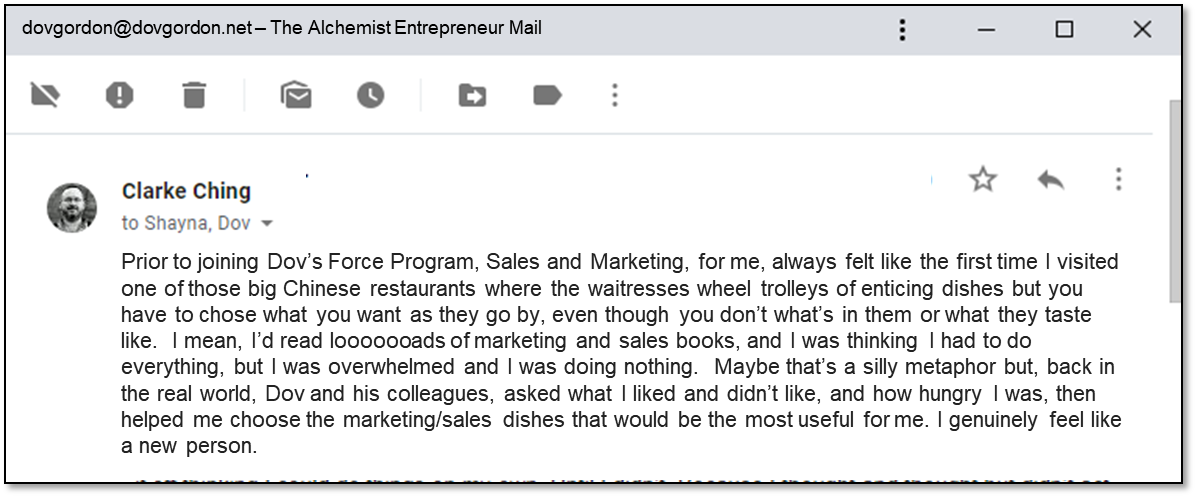The image size is (1196, 497).
Task: Reply to Clarke Ching's message
Action: click(x=1050, y=180)
